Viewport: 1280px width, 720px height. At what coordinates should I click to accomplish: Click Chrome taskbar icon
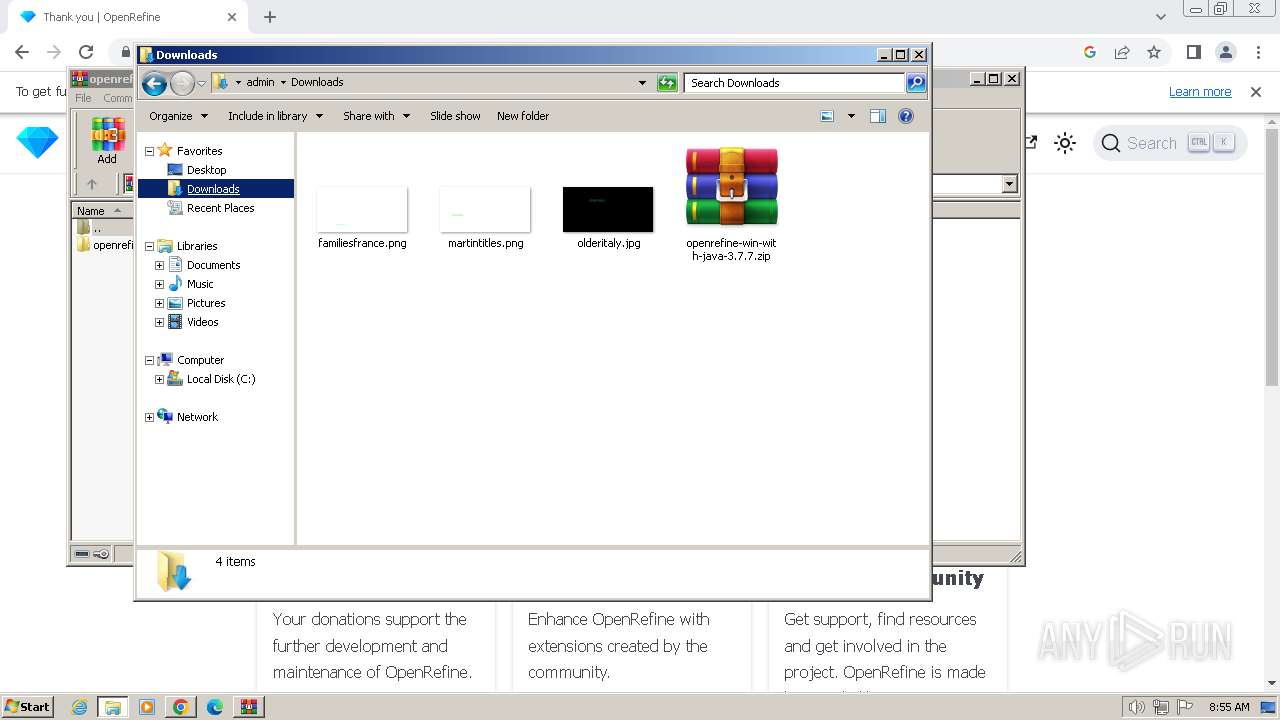click(180, 707)
